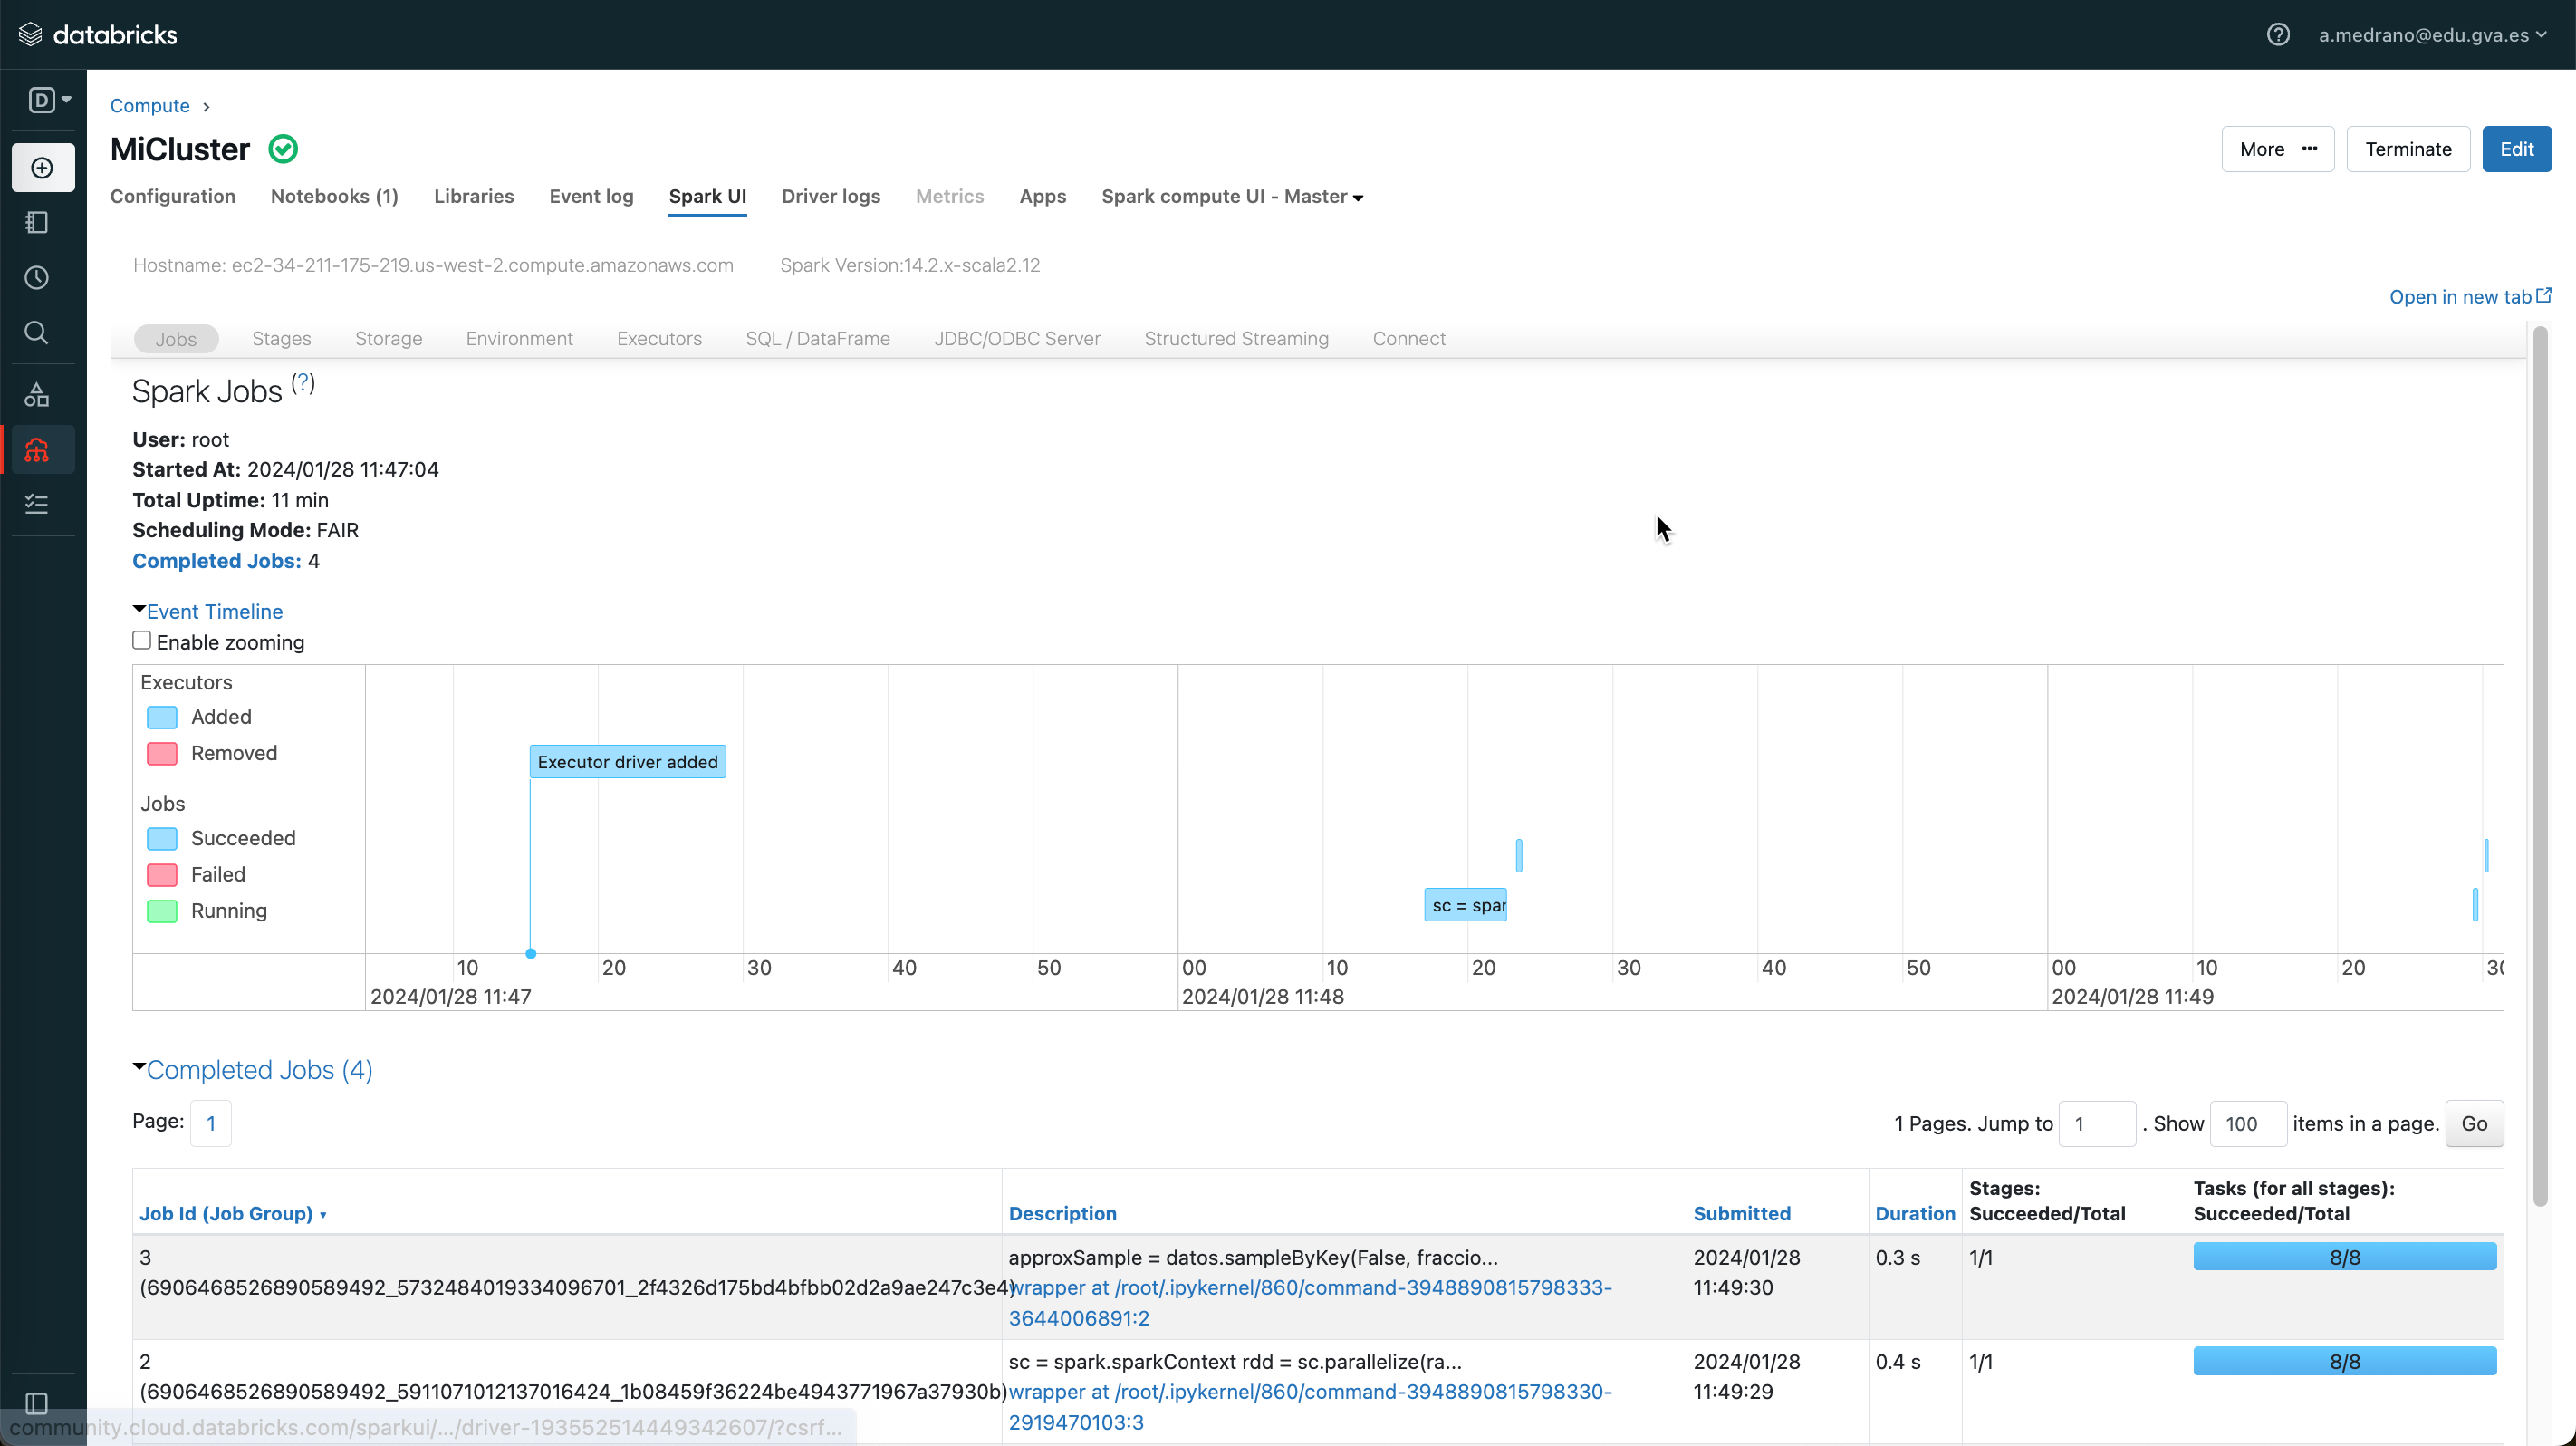Collapse the Event Timeline section expander
The height and width of the screenshot is (1446, 2576).
click(x=139, y=611)
